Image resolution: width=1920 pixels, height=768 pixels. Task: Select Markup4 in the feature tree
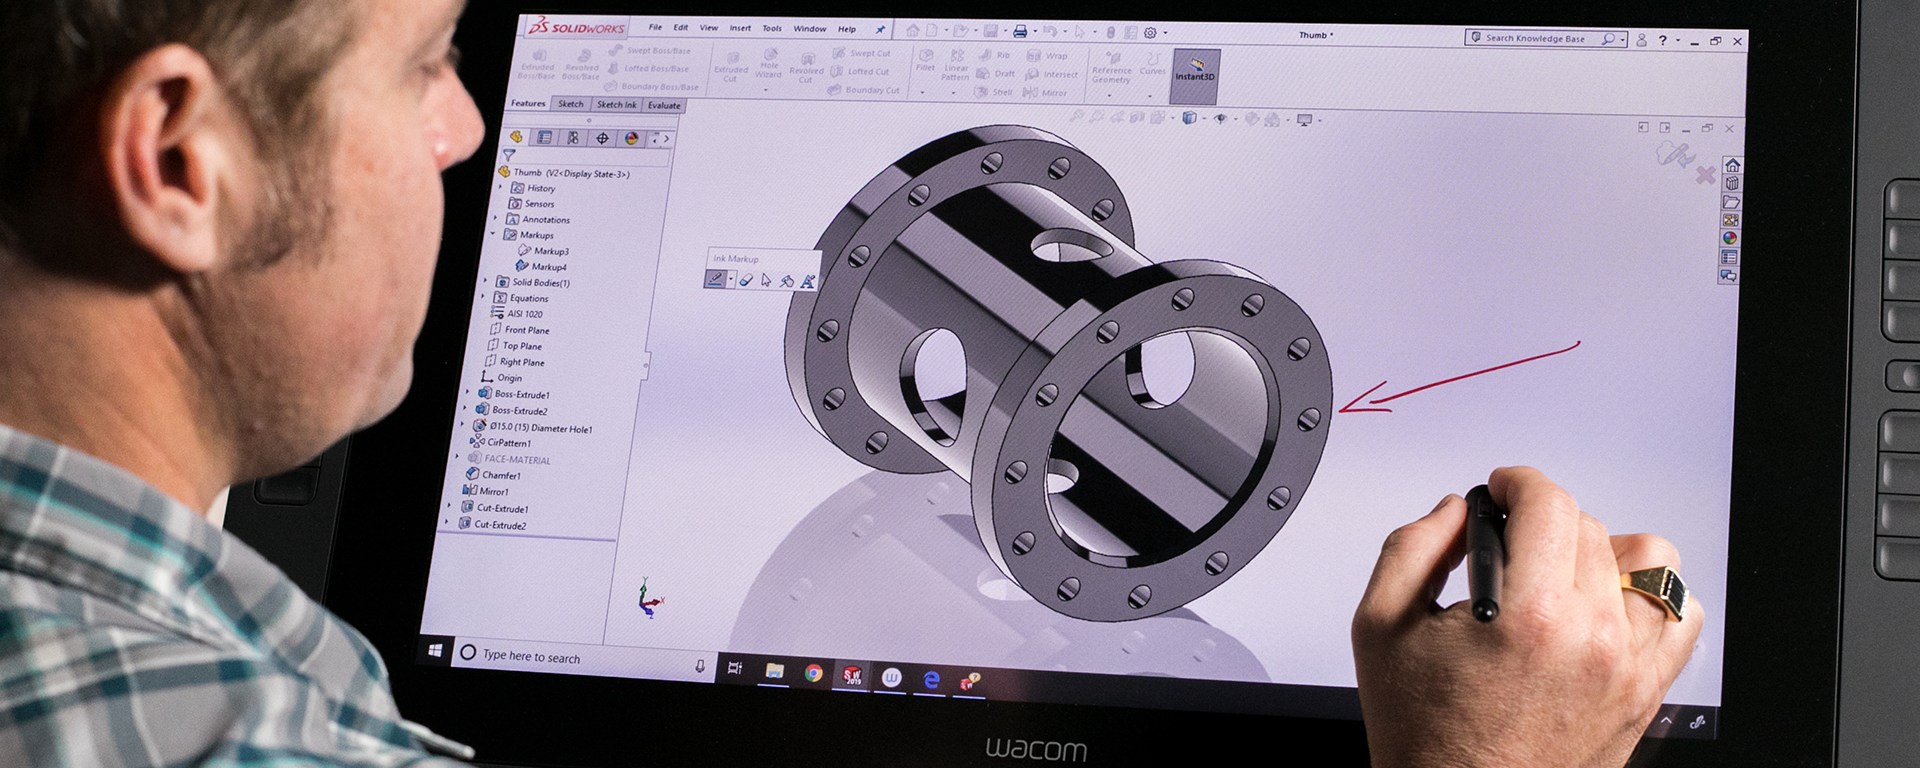tap(548, 267)
